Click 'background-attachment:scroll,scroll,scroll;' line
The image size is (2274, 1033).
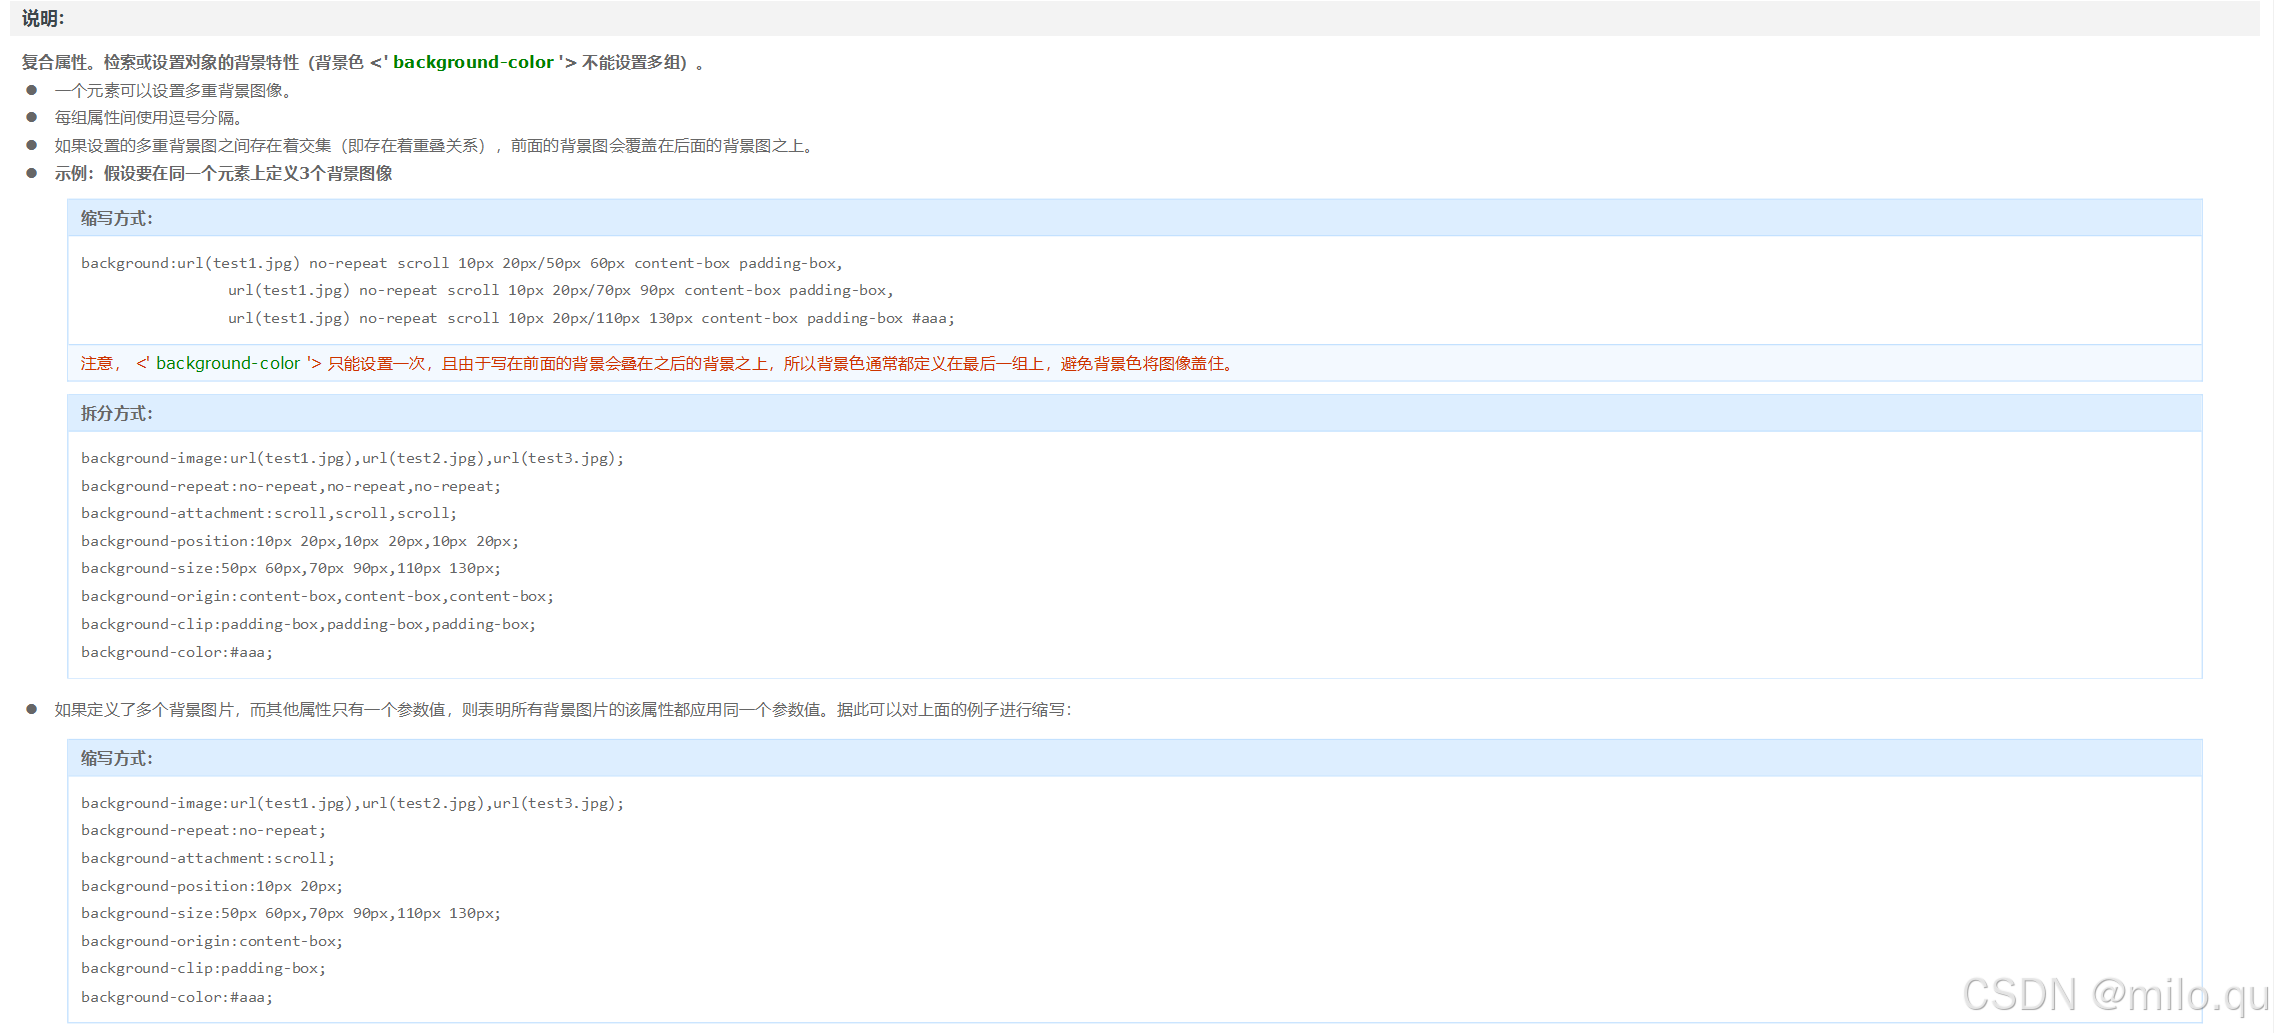(269, 513)
